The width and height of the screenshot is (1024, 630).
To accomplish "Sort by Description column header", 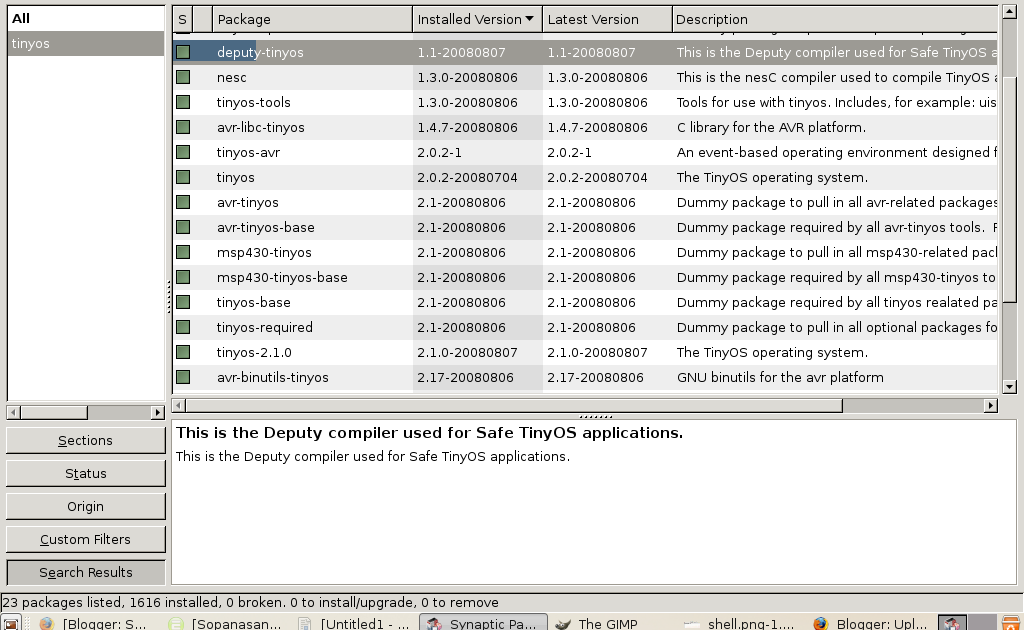I will 835,20.
